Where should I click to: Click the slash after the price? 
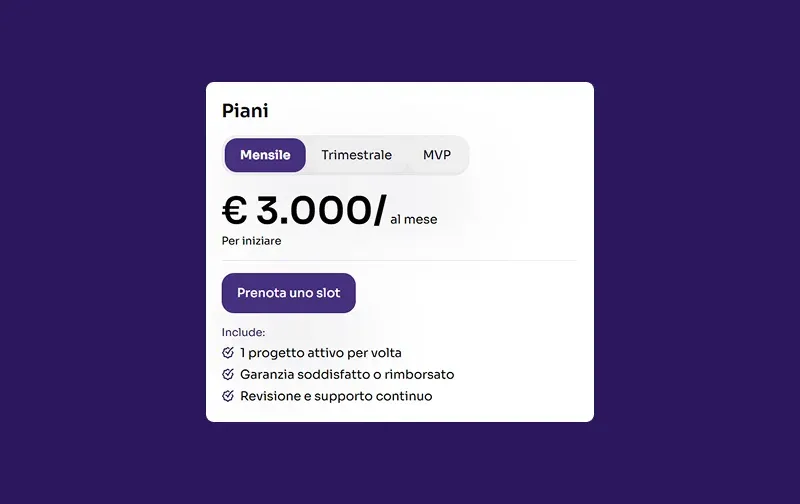point(379,212)
